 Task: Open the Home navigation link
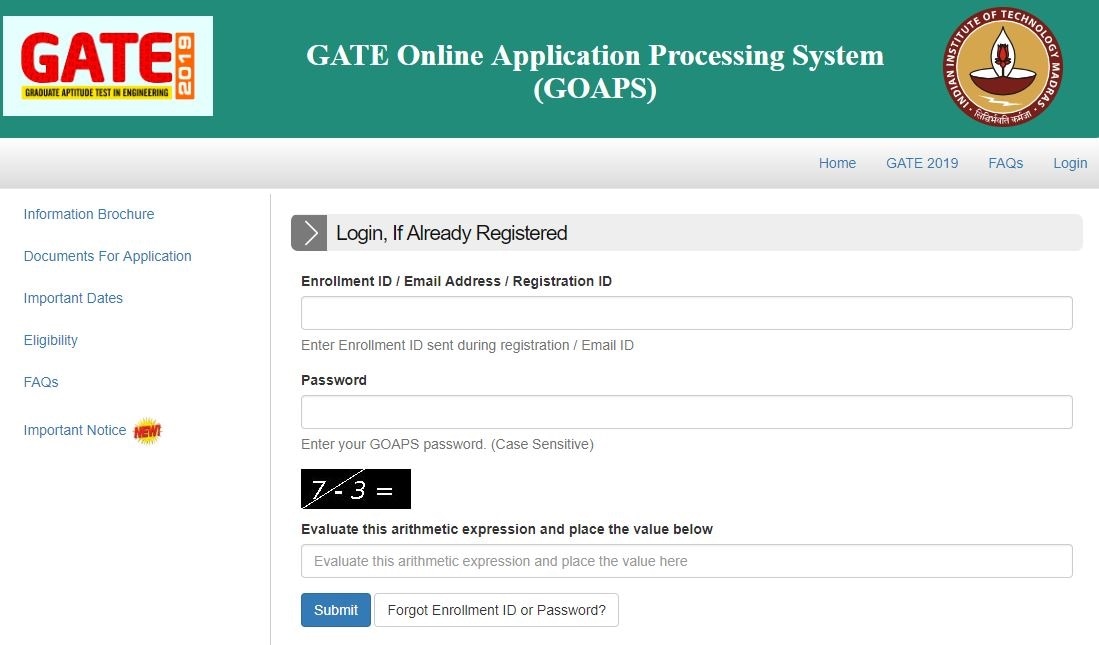click(837, 163)
